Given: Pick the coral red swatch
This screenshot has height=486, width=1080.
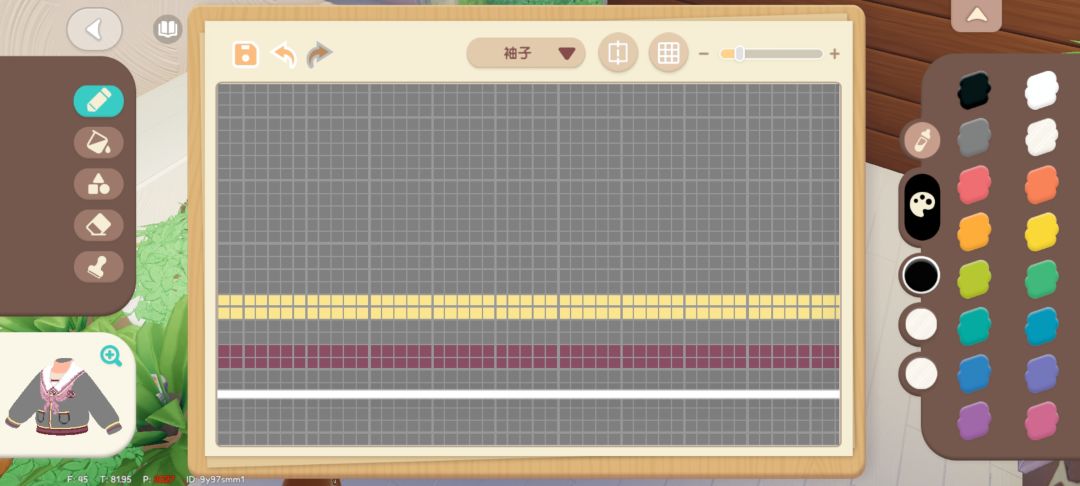Looking at the screenshot, I should click(x=974, y=184).
